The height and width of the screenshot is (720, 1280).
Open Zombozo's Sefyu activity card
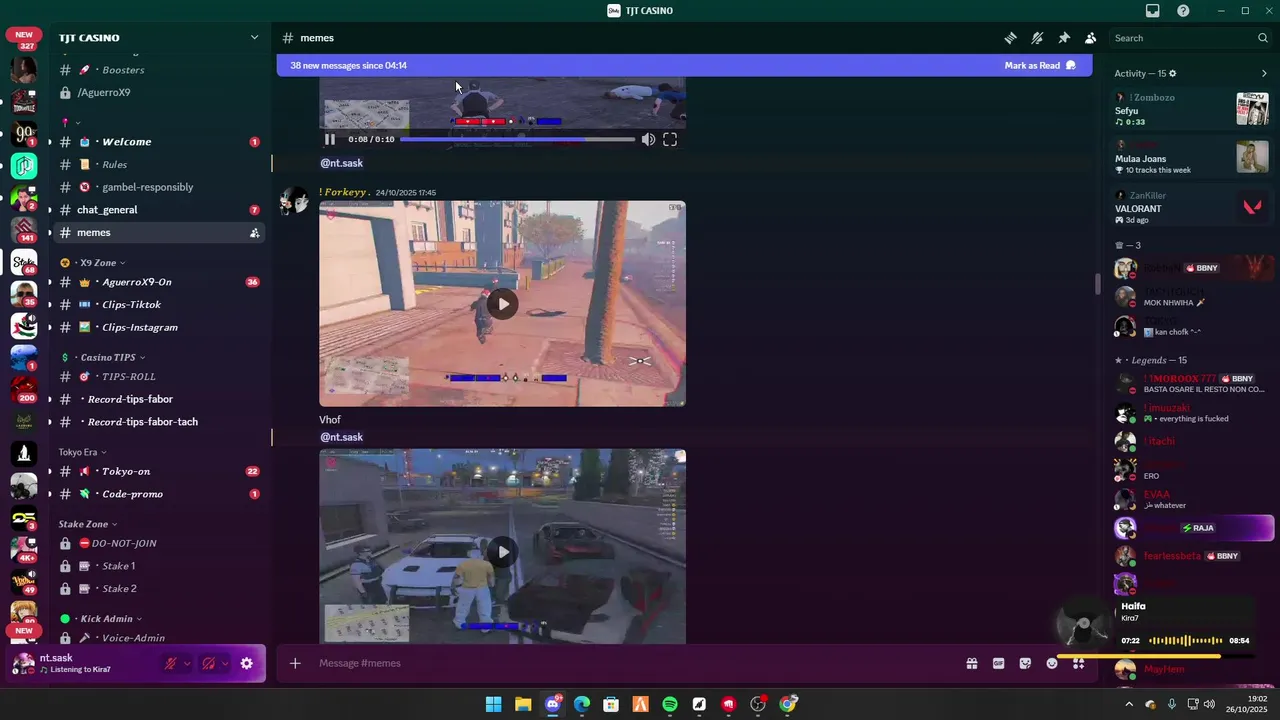click(1192, 109)
